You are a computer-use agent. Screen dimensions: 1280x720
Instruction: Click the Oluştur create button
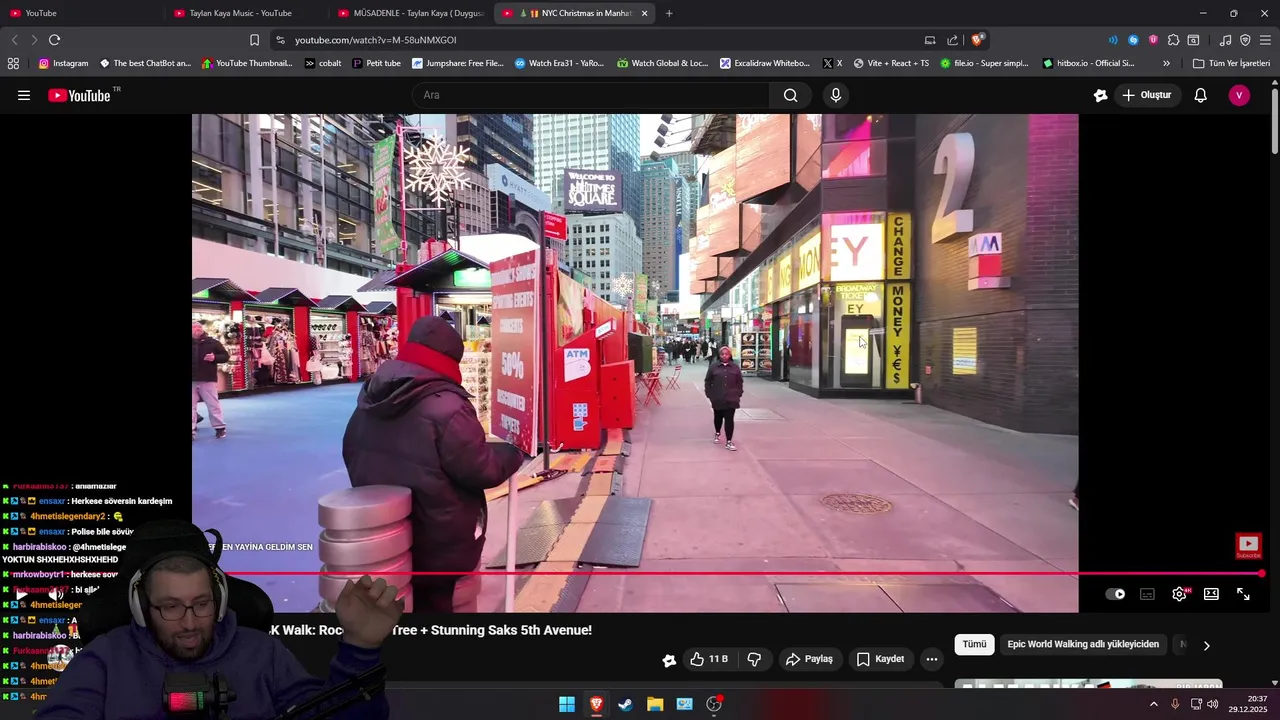click(1146, 95)
